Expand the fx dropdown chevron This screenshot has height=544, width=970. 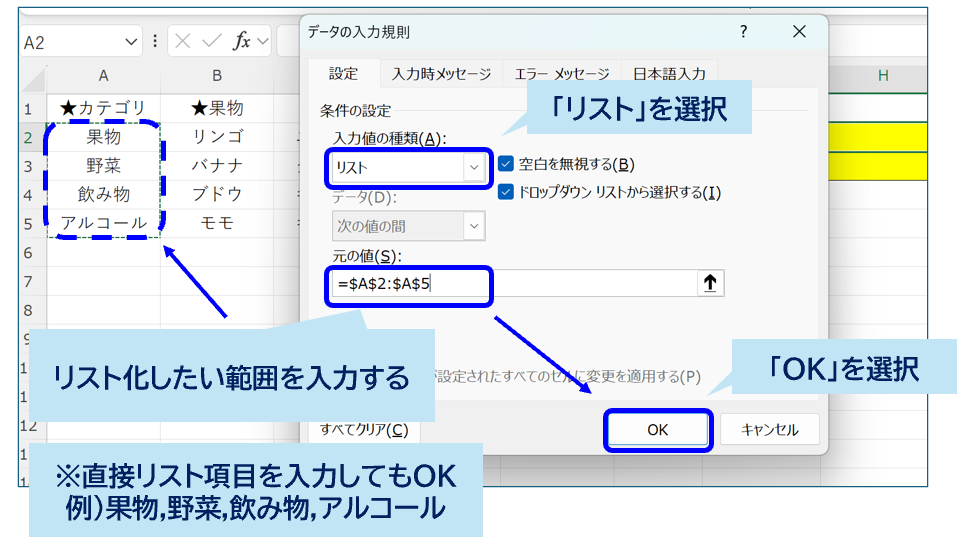tap(262, 41)
